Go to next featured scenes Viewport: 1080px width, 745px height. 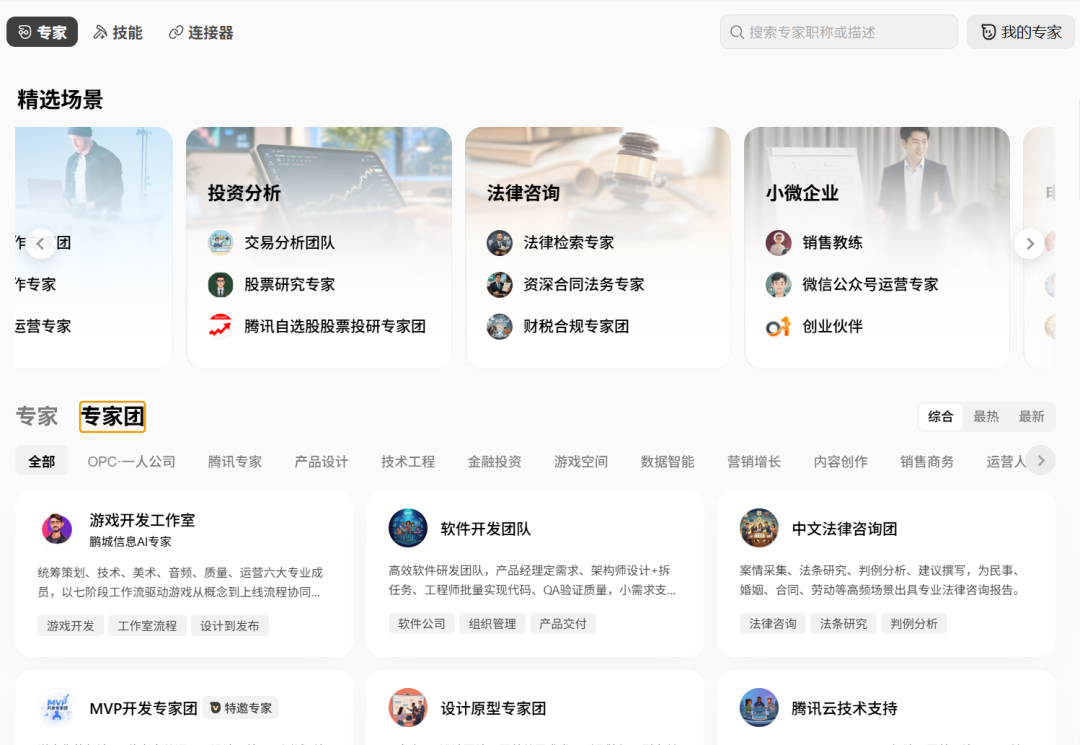click(1030, 244)
